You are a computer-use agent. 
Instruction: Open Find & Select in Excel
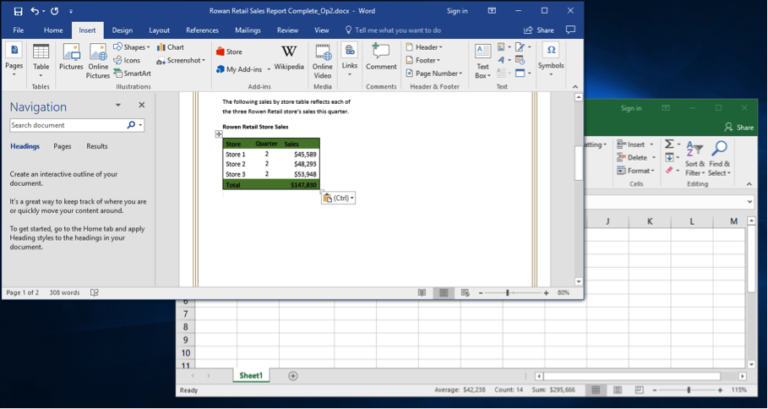(719, 159)
